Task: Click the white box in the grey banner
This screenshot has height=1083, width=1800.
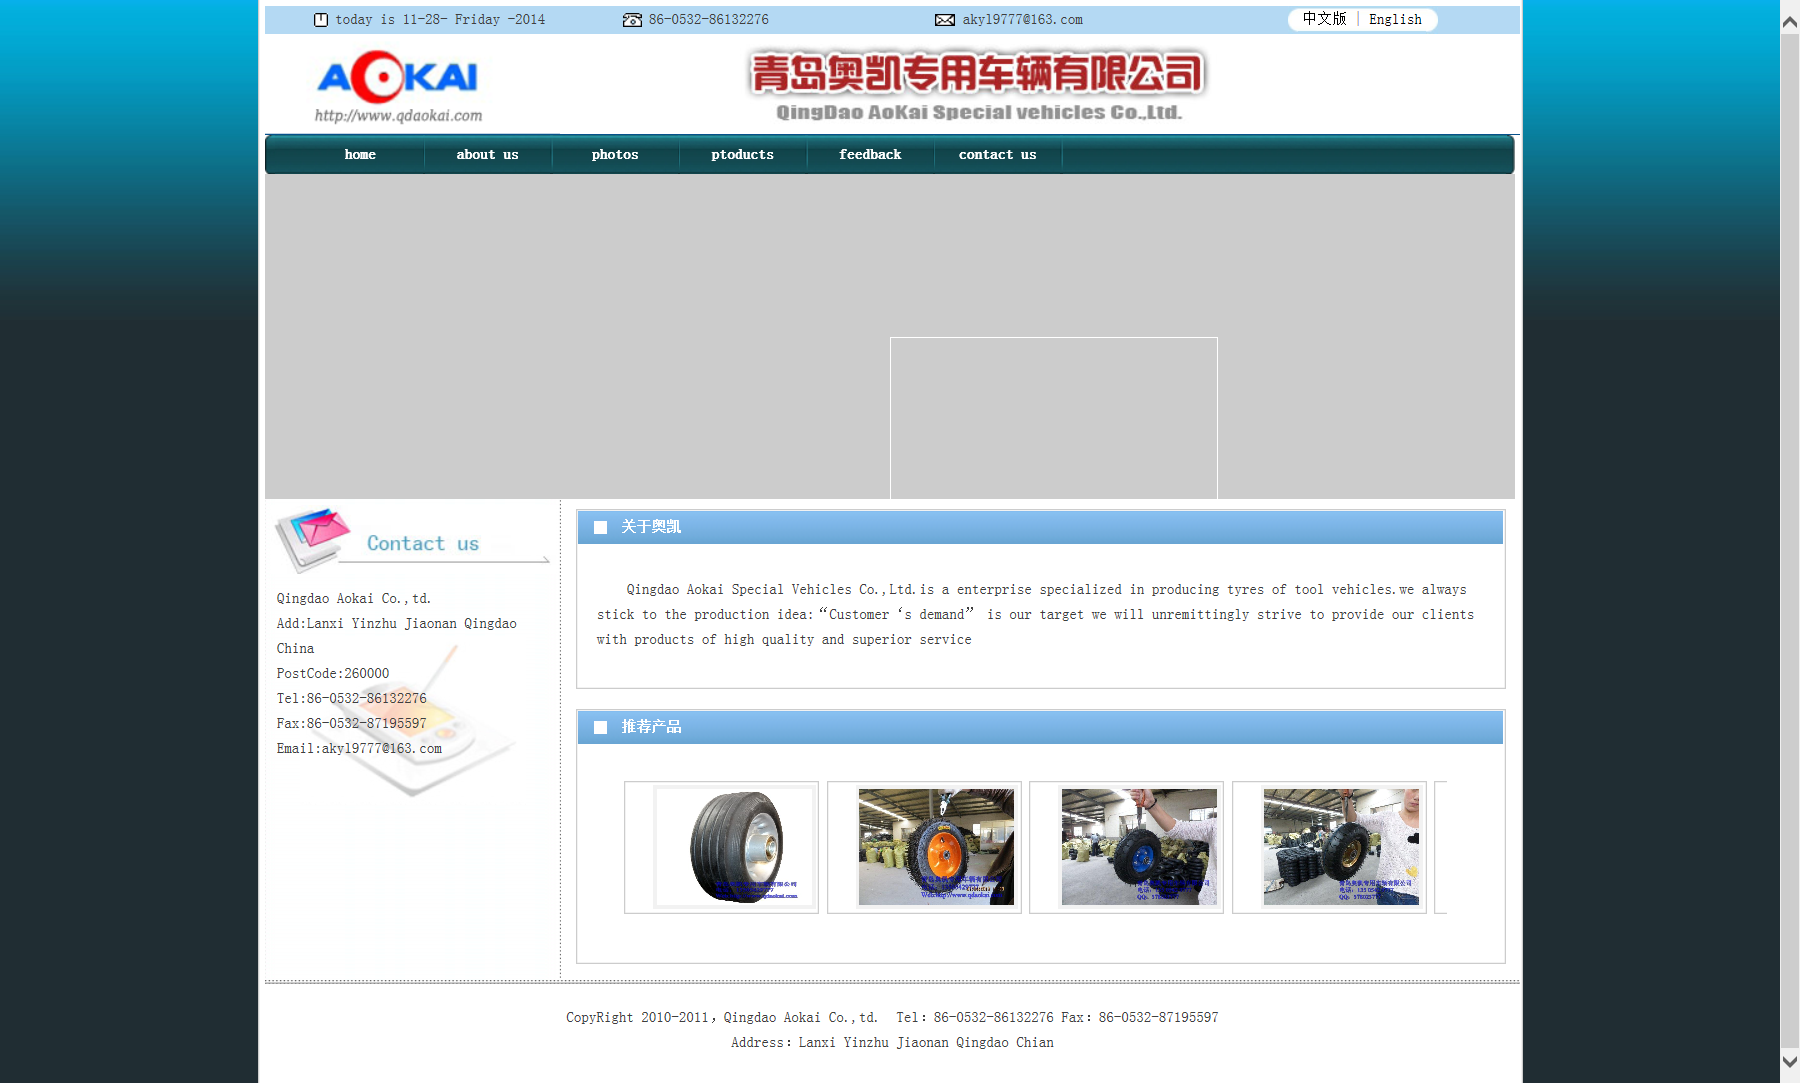Action: point(1054,418)
